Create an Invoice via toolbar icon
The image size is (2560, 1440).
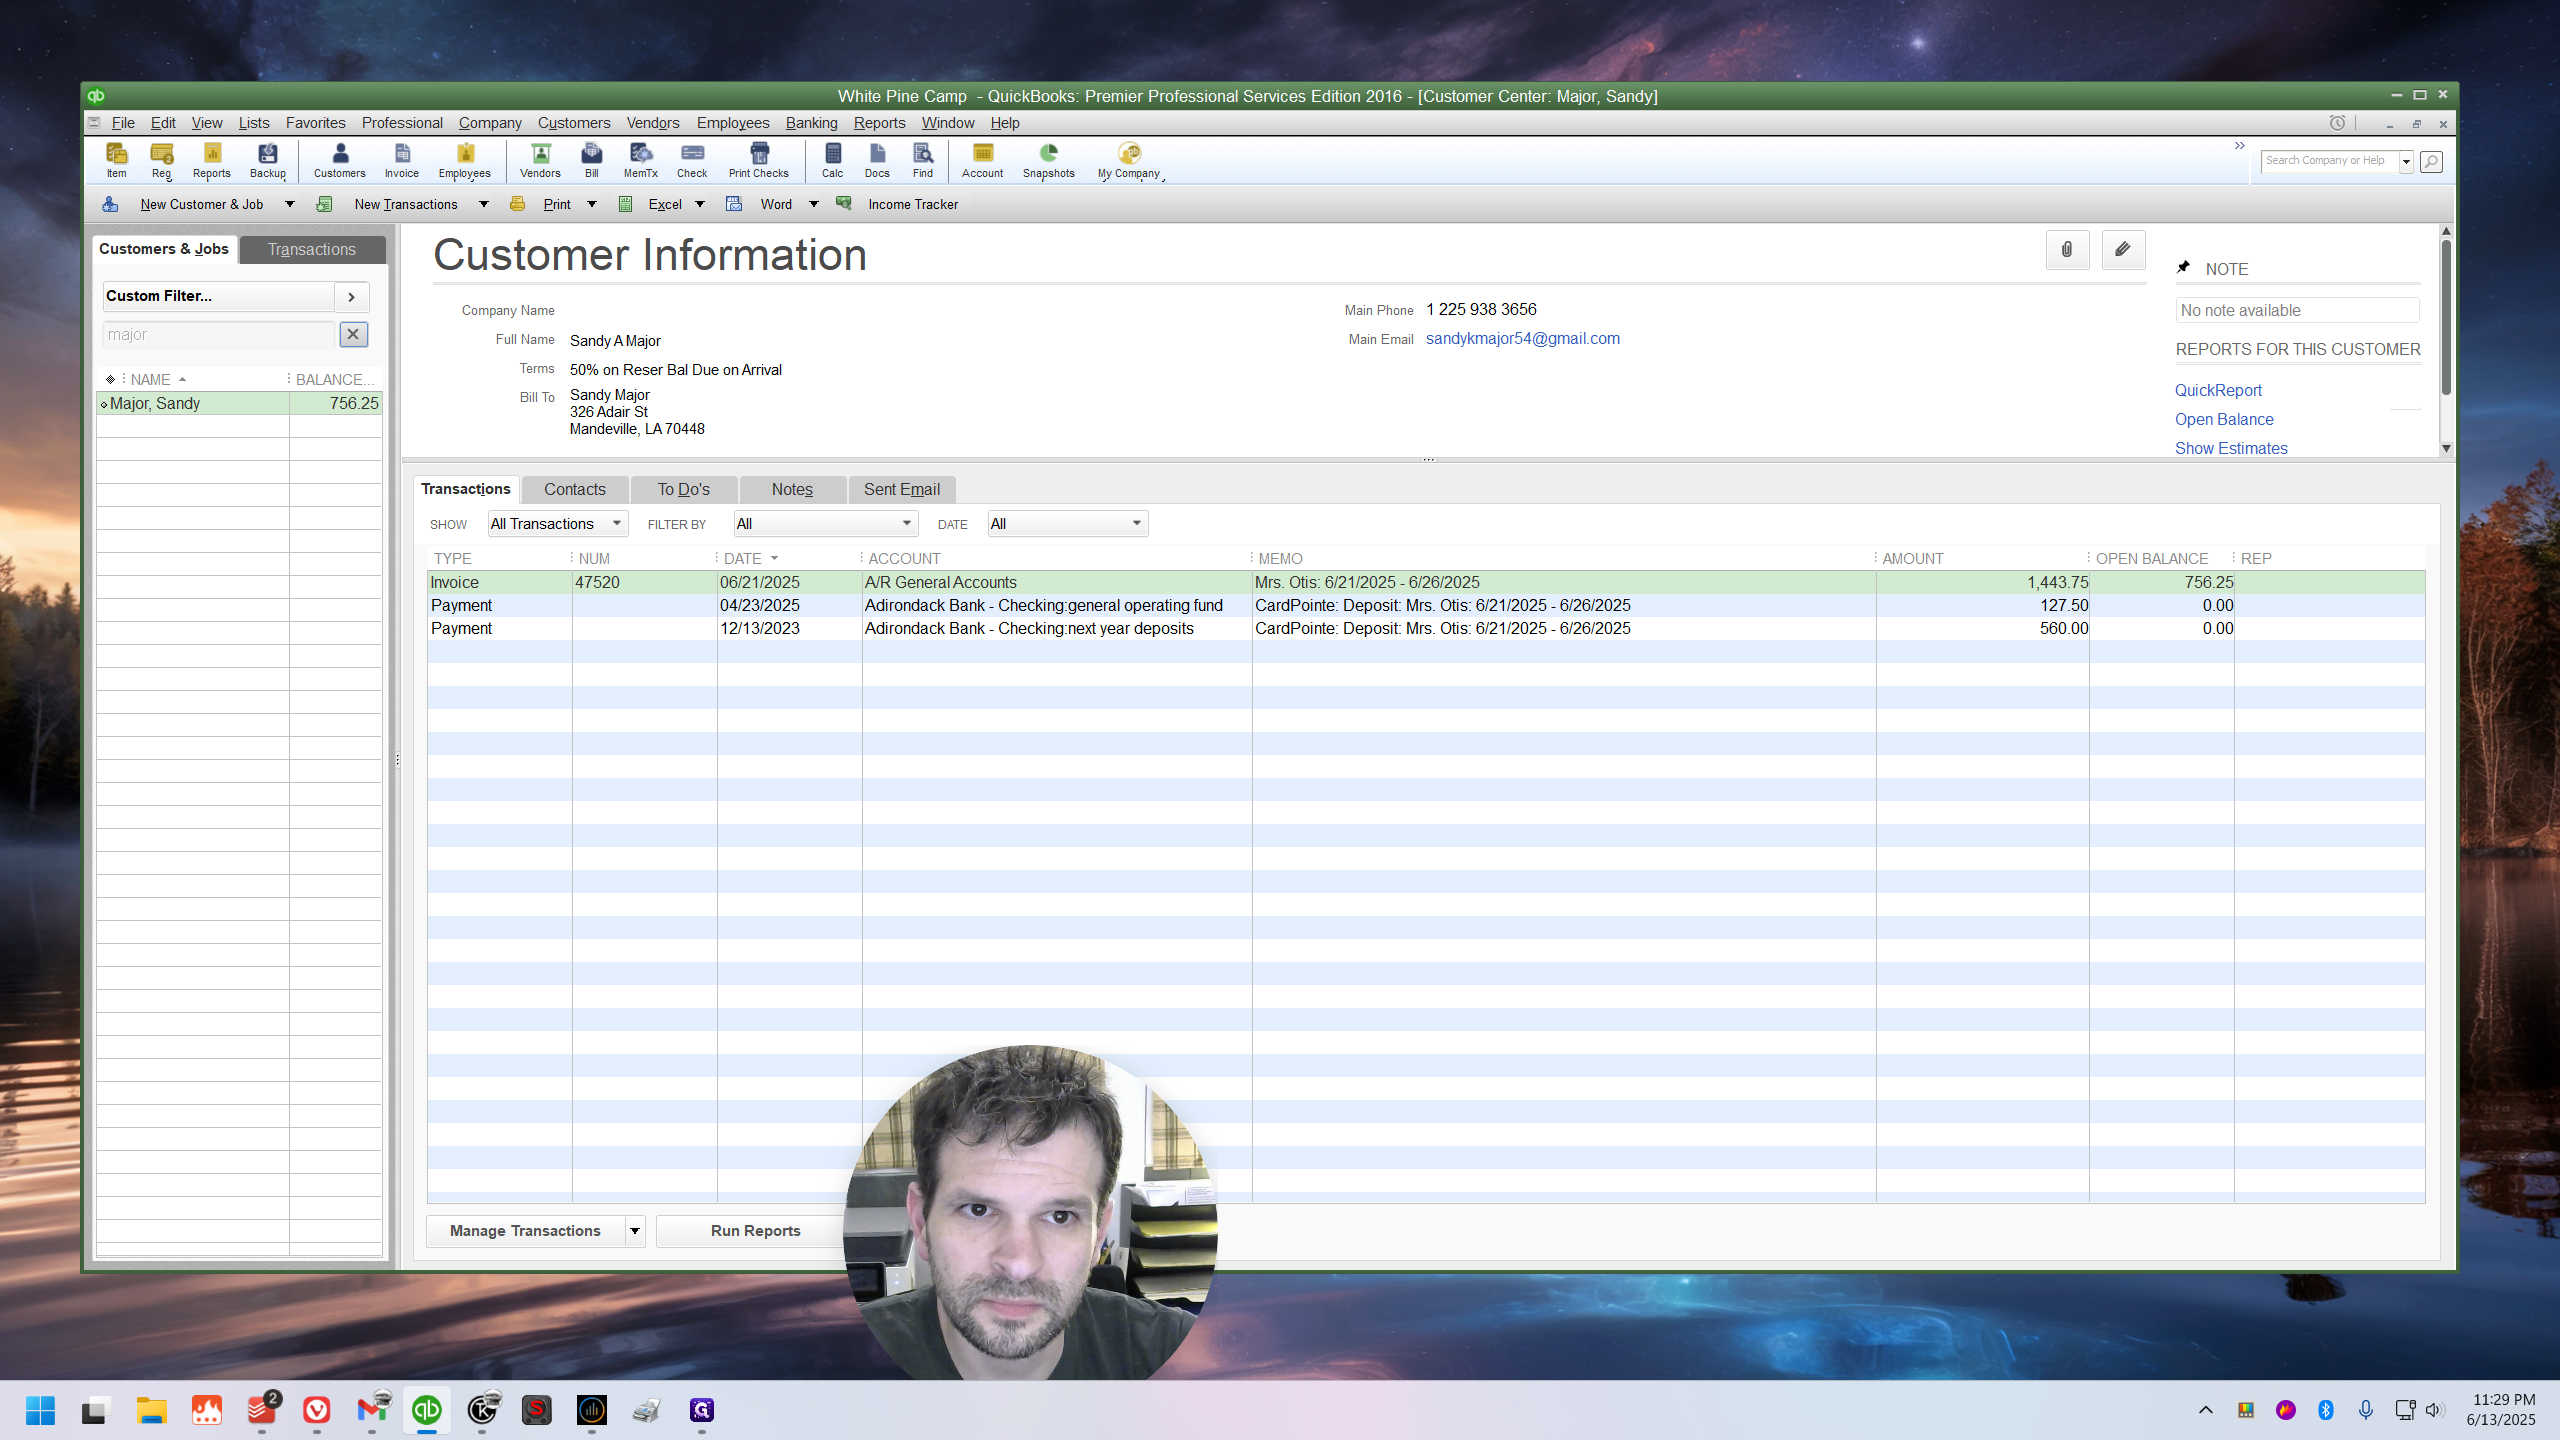pos(402,160)
